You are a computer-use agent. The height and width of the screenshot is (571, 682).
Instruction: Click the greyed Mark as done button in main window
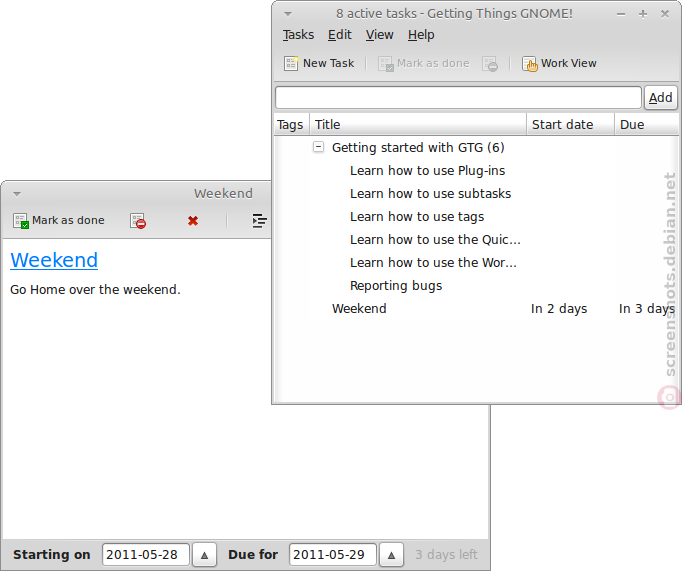[424, 63]
